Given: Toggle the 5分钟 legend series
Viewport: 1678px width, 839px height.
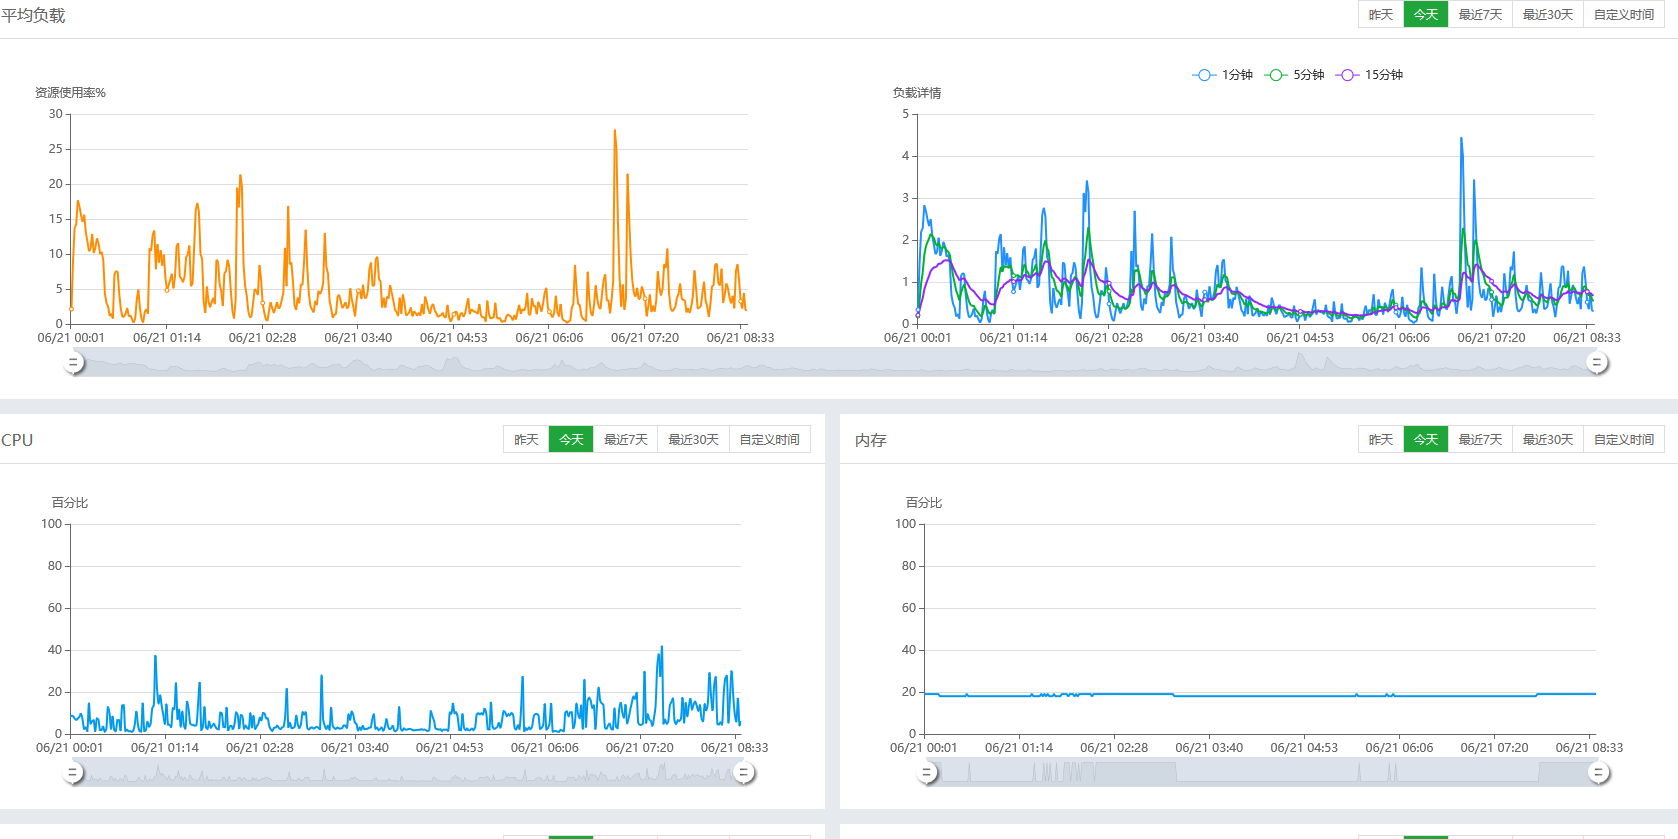Looking at the screenshot, I should [1295, 75].
